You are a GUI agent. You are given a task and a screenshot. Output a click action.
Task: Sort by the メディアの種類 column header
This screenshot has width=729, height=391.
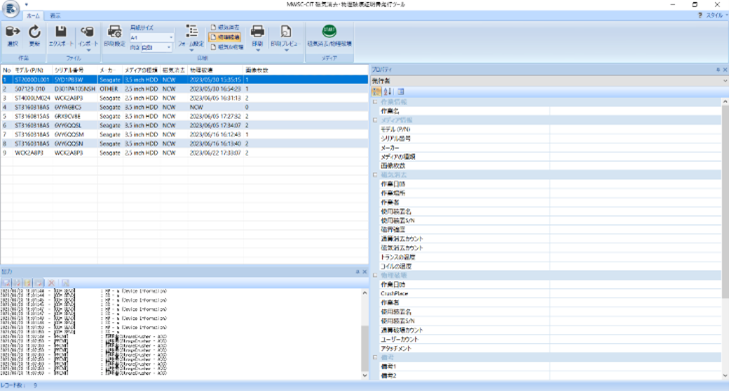point(141,70)
